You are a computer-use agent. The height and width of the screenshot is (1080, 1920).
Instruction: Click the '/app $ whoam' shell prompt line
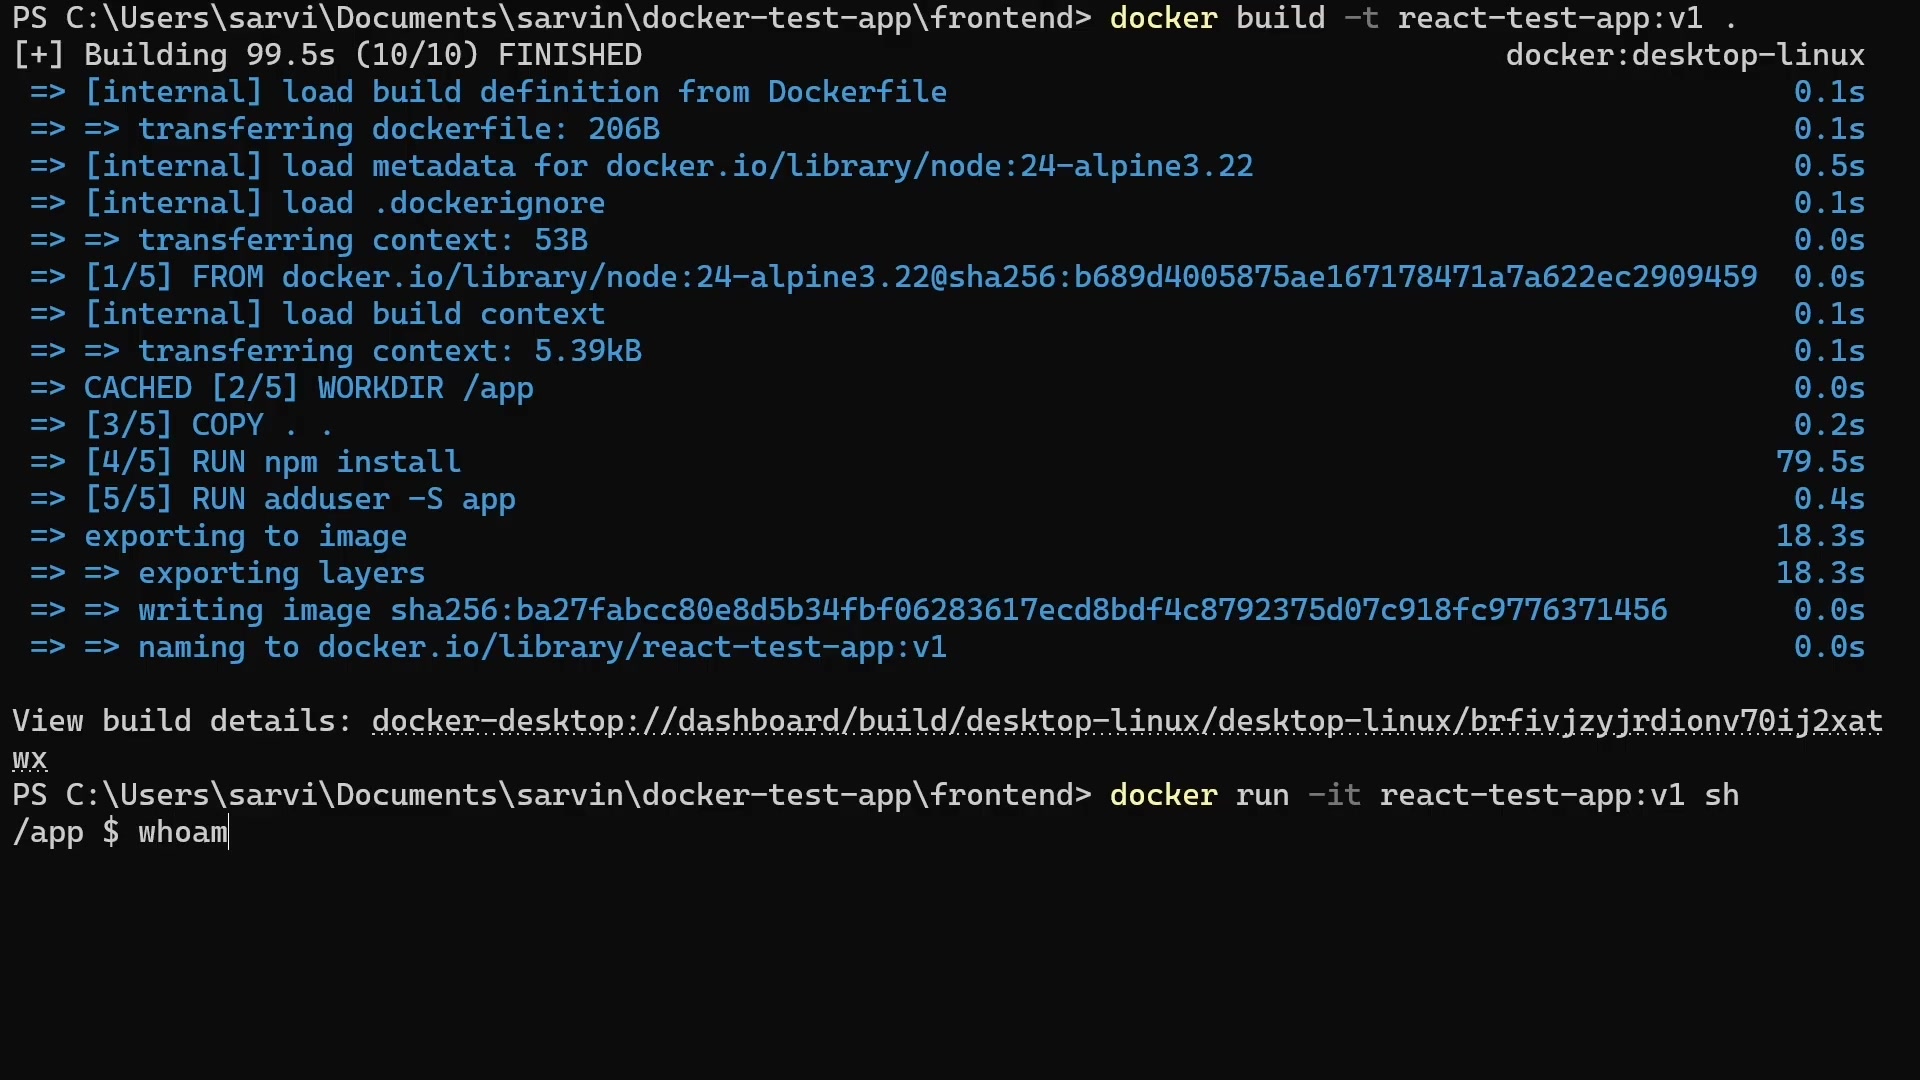120,832
